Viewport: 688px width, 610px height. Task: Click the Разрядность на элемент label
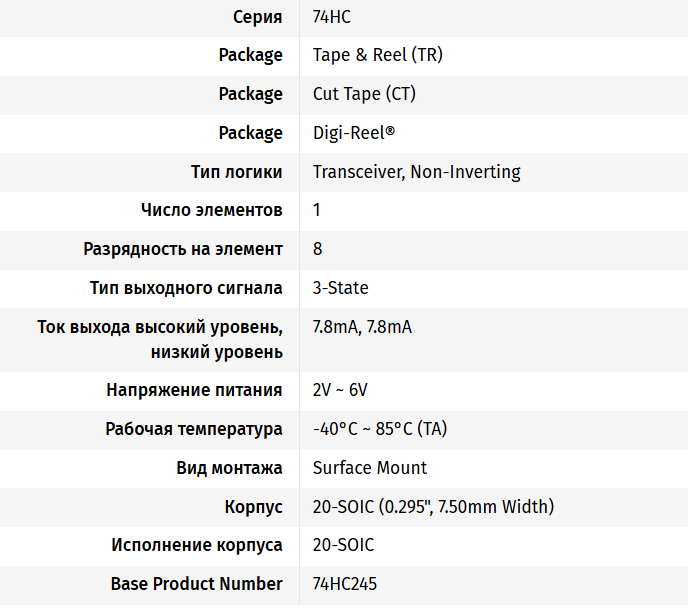coord(183,249)
